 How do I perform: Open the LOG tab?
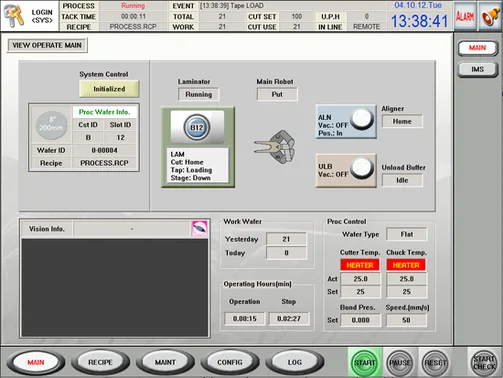295,362
